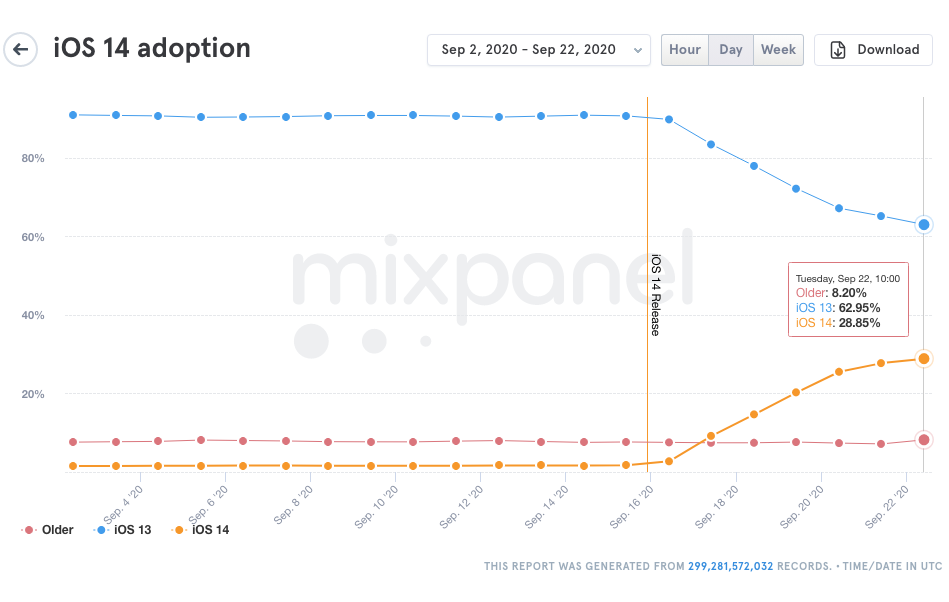Select the Day granularity tab
The width and height of the screenshot is (949, 602).
(731, 50)
